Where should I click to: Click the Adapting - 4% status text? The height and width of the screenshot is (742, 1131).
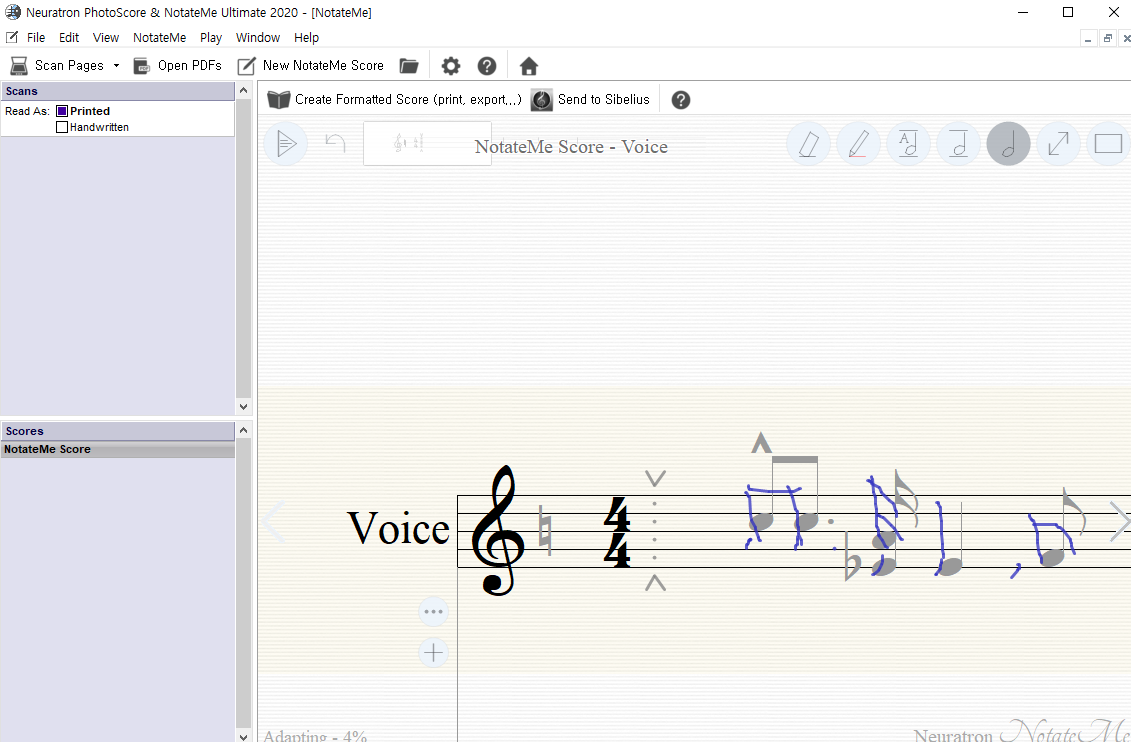coord(314,736)
